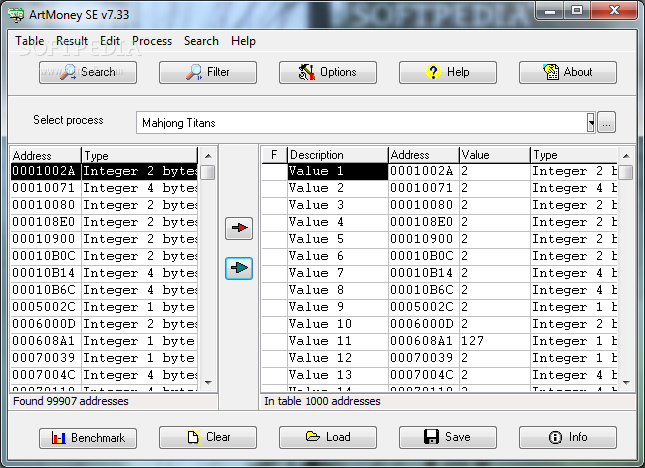This screenshot has height=468, width=645.
Task: Minimize the ArtMoney window
Action: coord(550,11)
